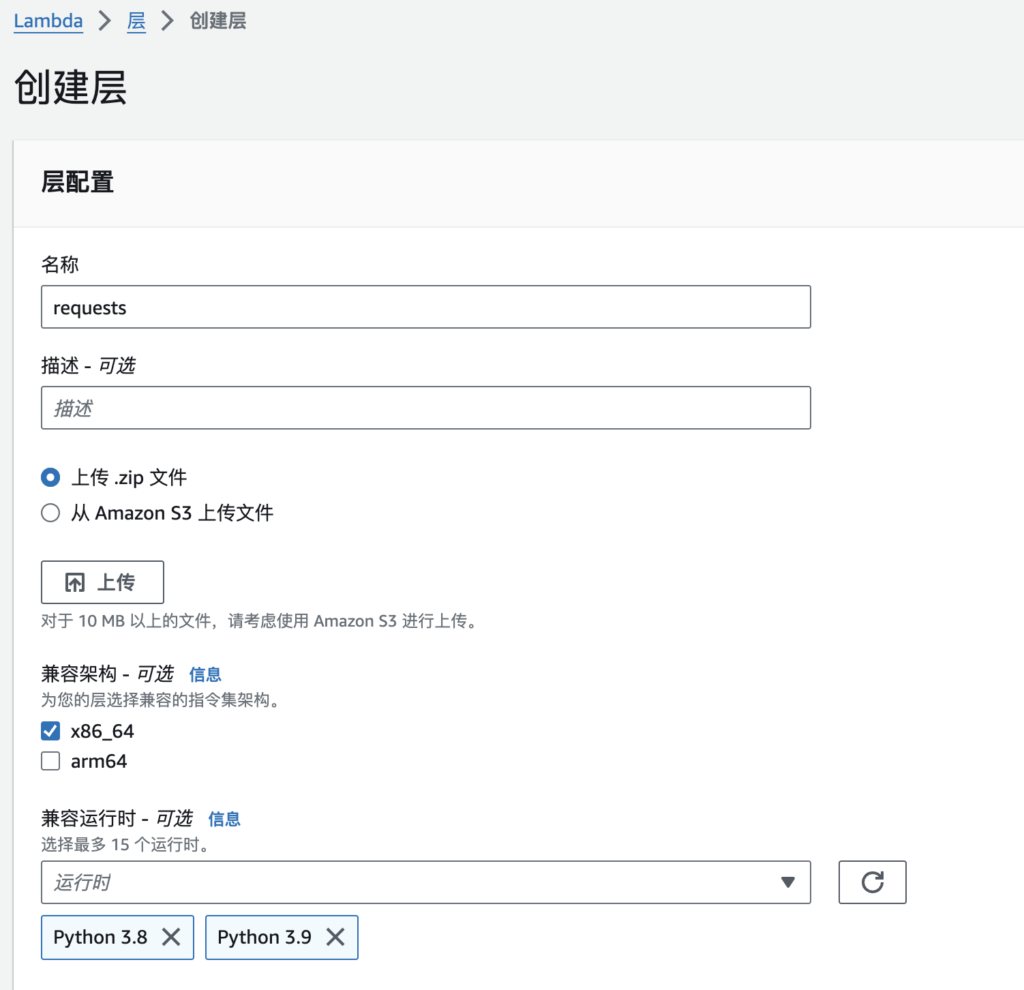
Task: Click the refresh runtimes icon button
Action: 872,881
